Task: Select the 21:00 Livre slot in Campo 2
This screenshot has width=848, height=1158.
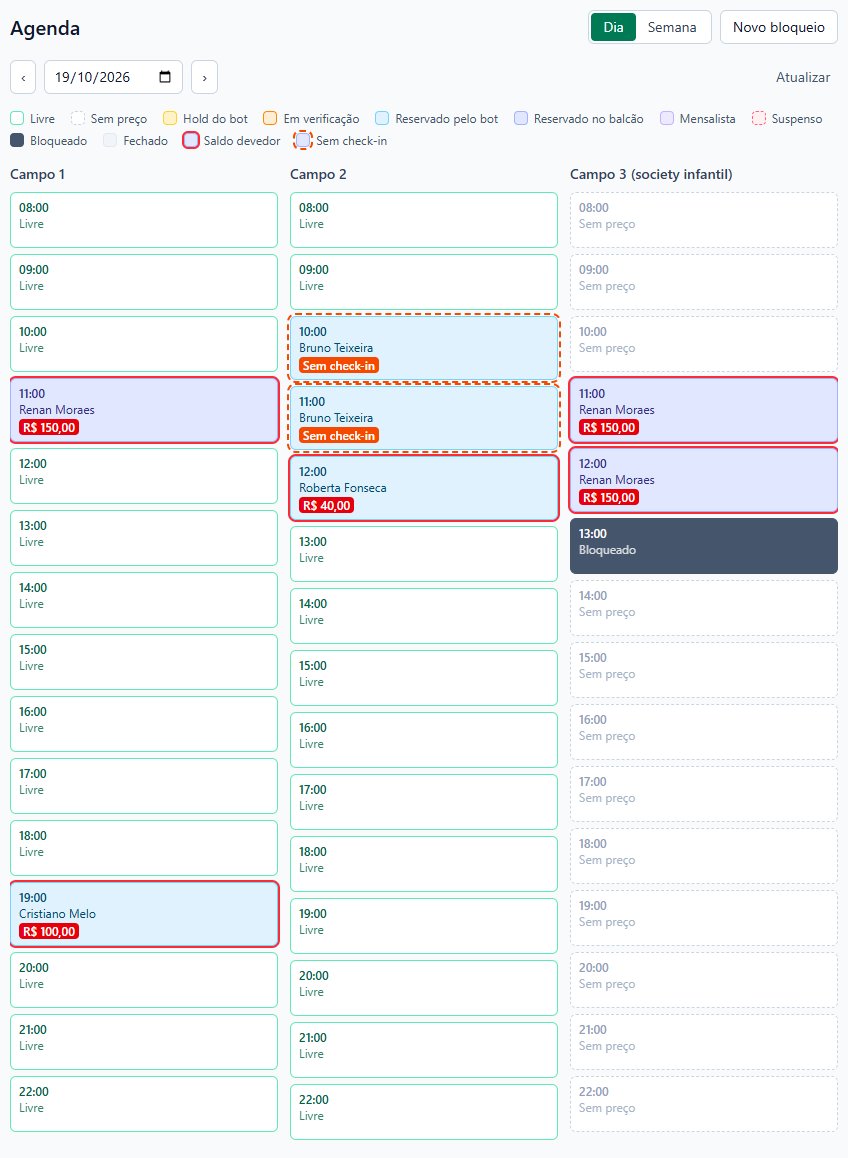Action: (424, 1050)
